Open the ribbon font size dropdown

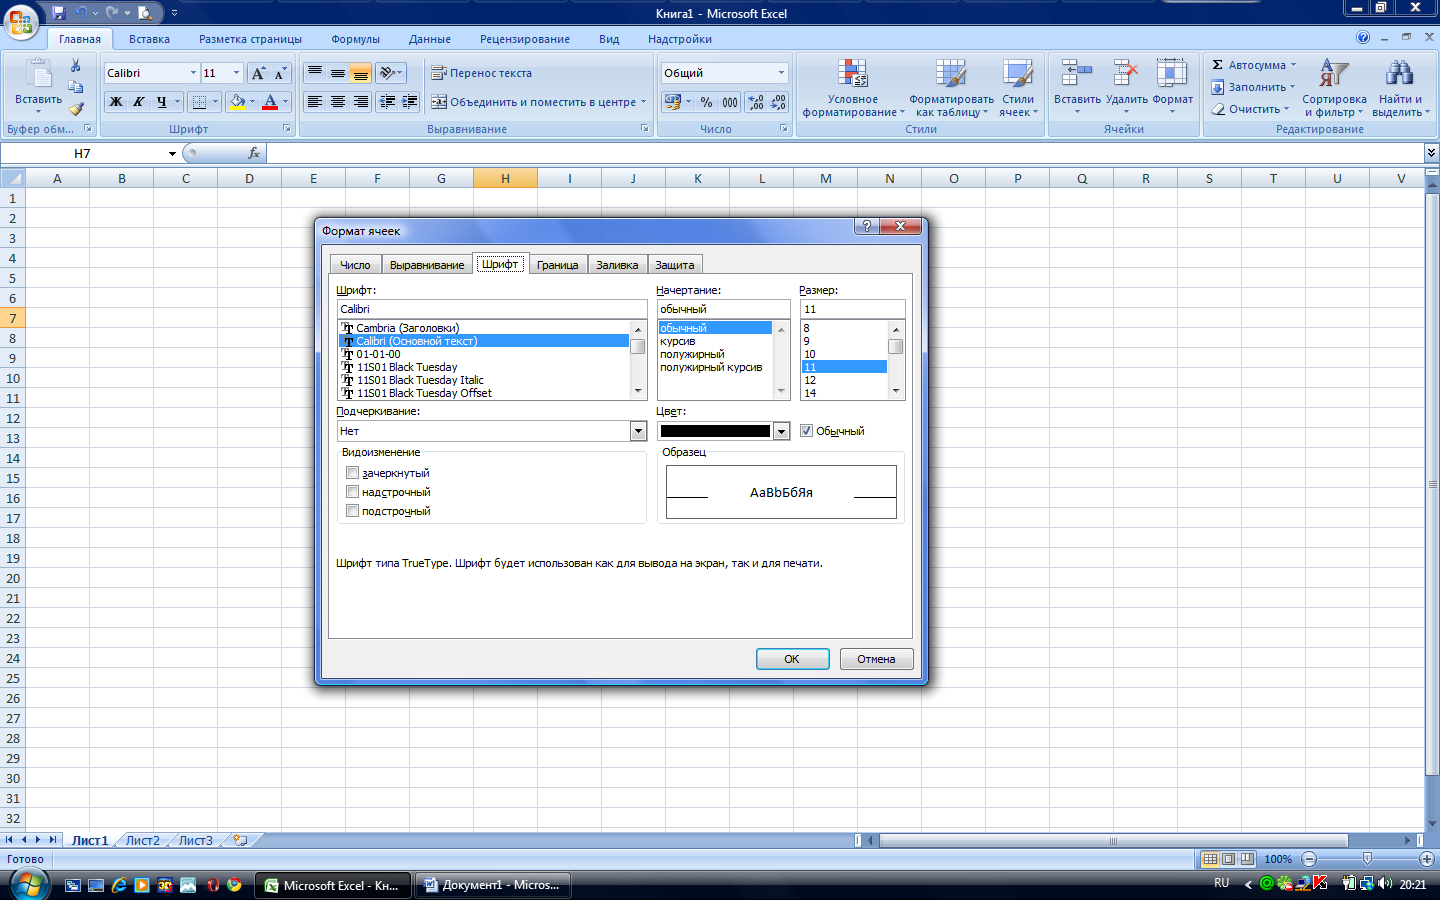(237, 73)
